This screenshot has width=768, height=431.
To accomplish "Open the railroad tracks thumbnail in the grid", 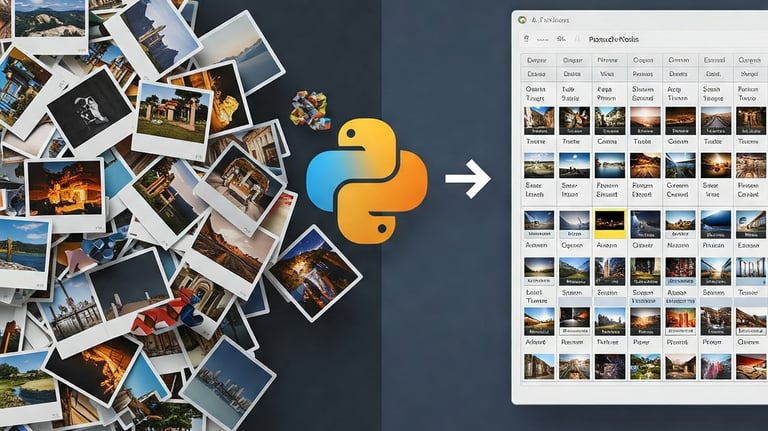I will click(716, 120).
